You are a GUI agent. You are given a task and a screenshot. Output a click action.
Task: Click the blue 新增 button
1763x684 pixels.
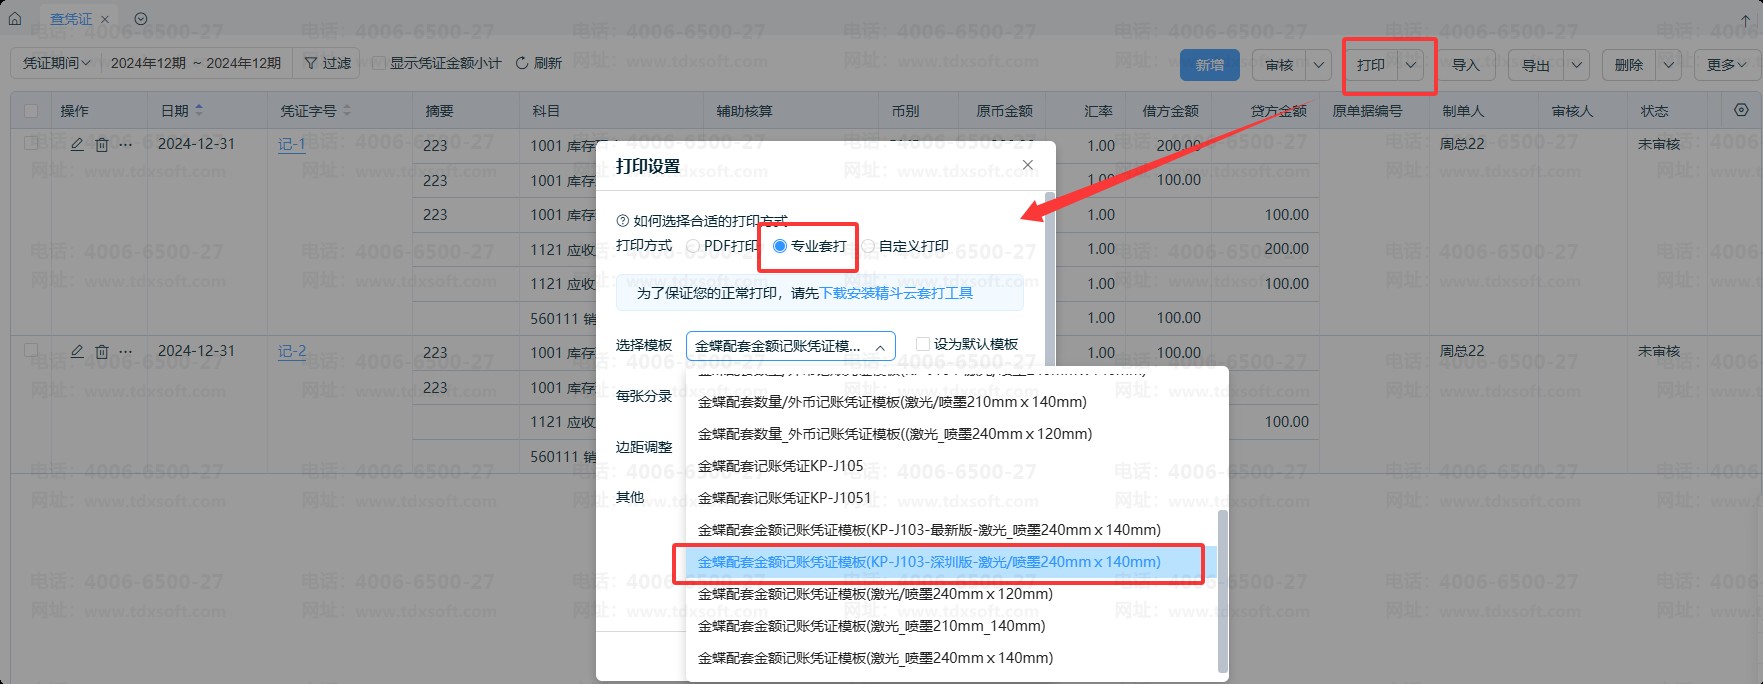click(x=1209, y=65)
